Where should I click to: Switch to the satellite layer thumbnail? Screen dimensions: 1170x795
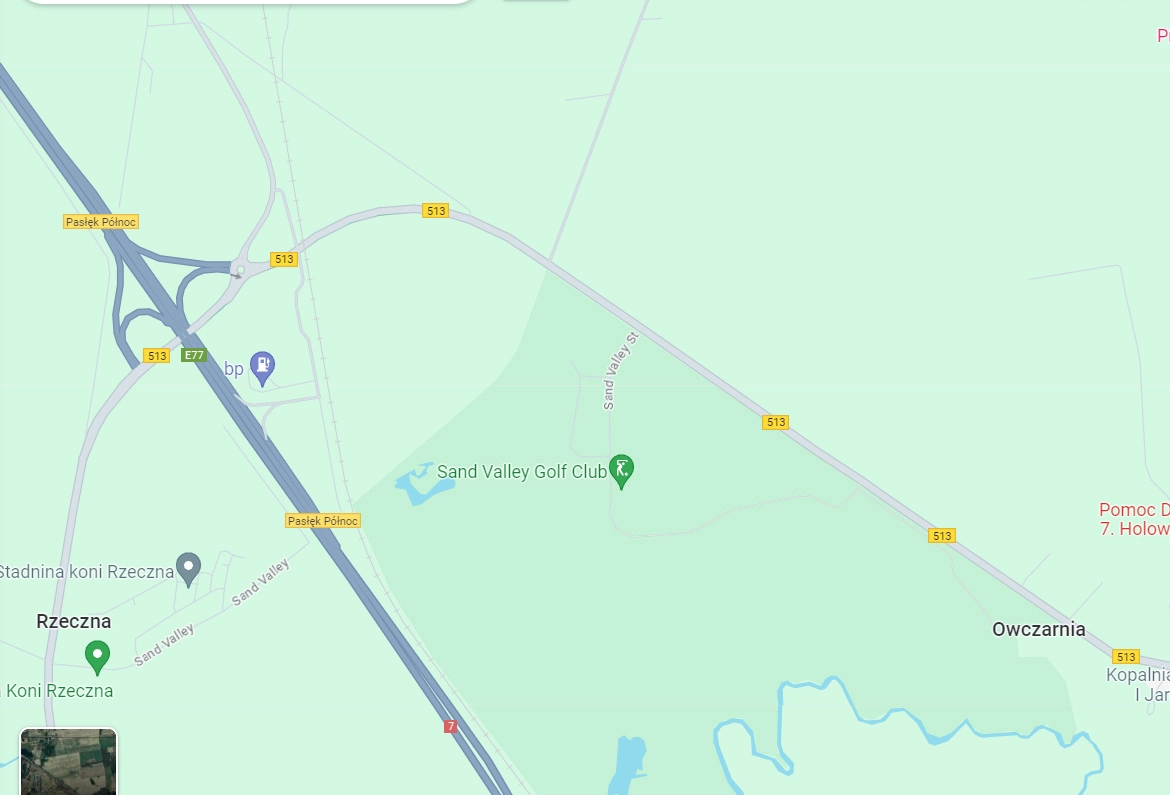(68, 761)
